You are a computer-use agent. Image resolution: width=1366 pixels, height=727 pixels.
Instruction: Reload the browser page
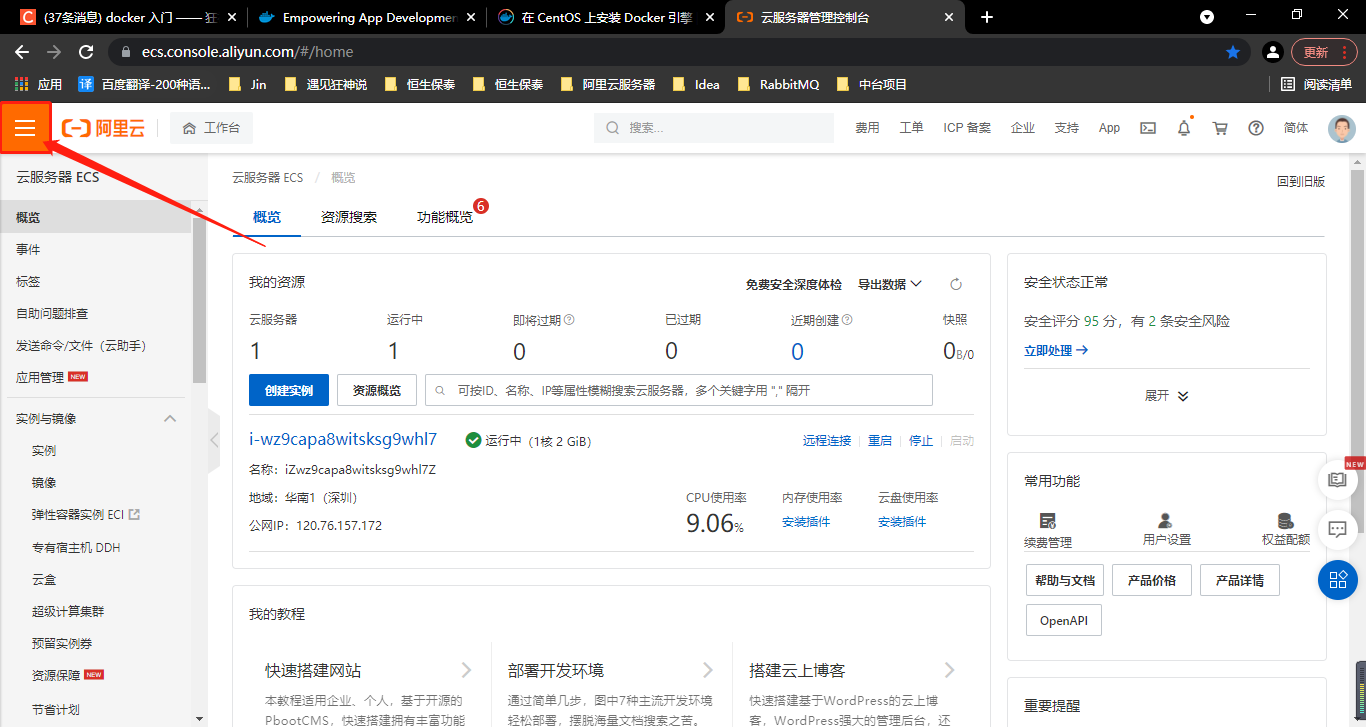pos(86,52)
